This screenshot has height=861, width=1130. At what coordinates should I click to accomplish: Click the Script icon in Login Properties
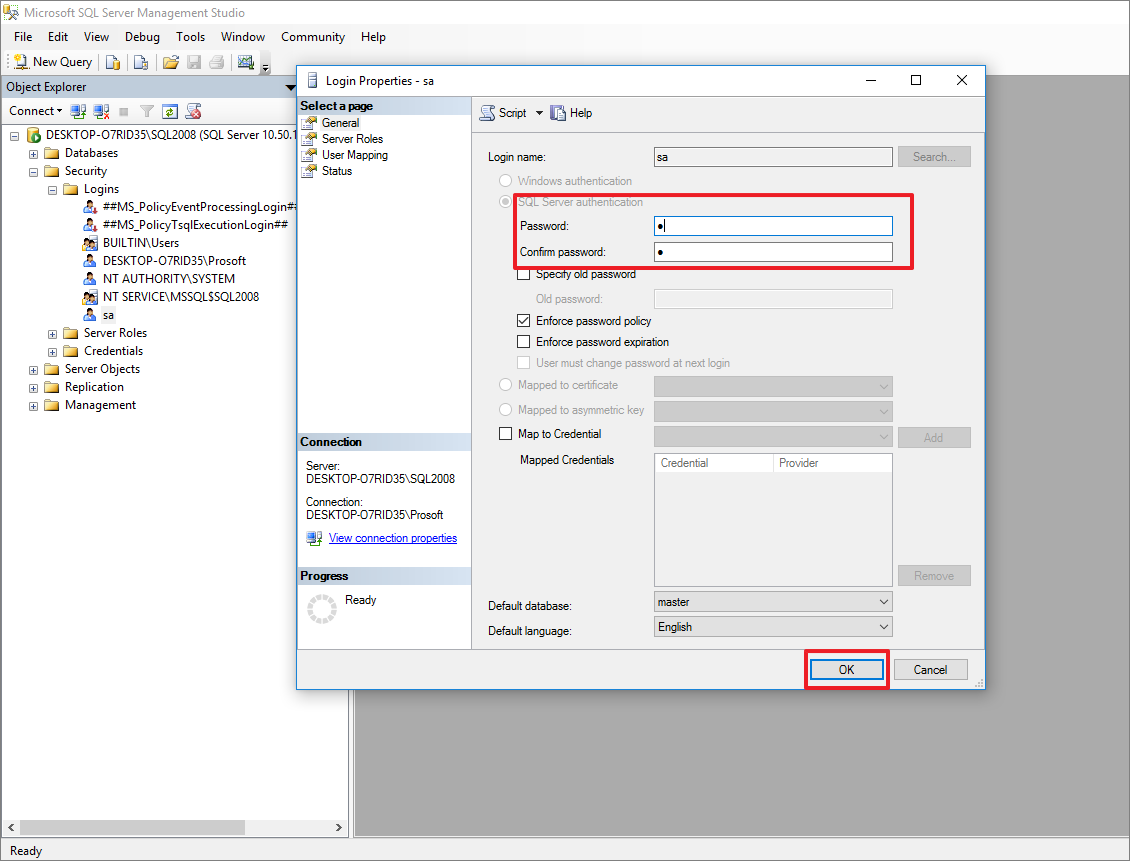click(503, 113)
